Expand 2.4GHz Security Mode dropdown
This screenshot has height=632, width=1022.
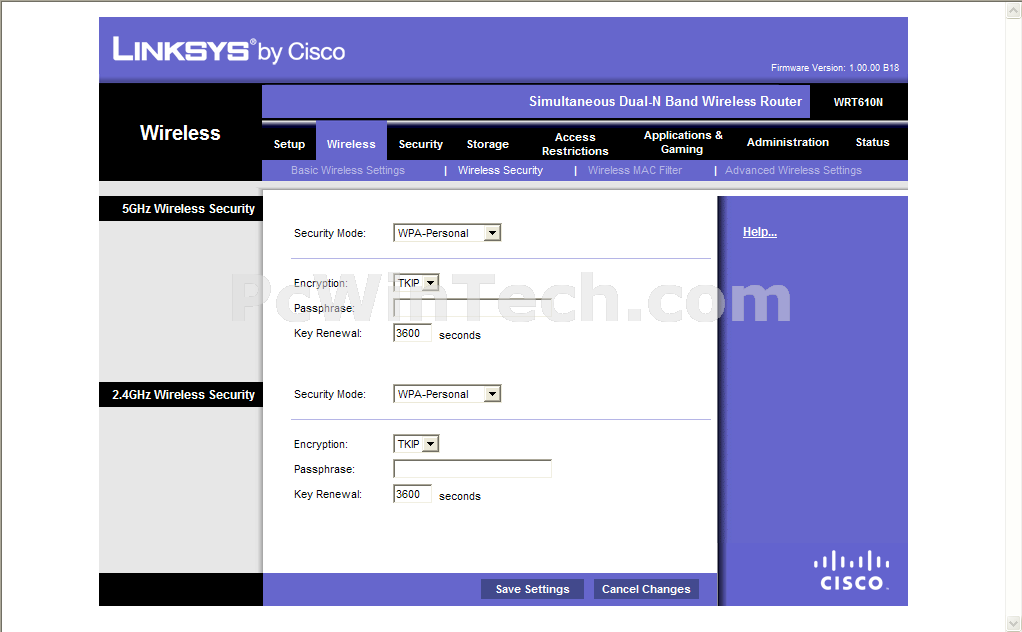pos(447,394)
